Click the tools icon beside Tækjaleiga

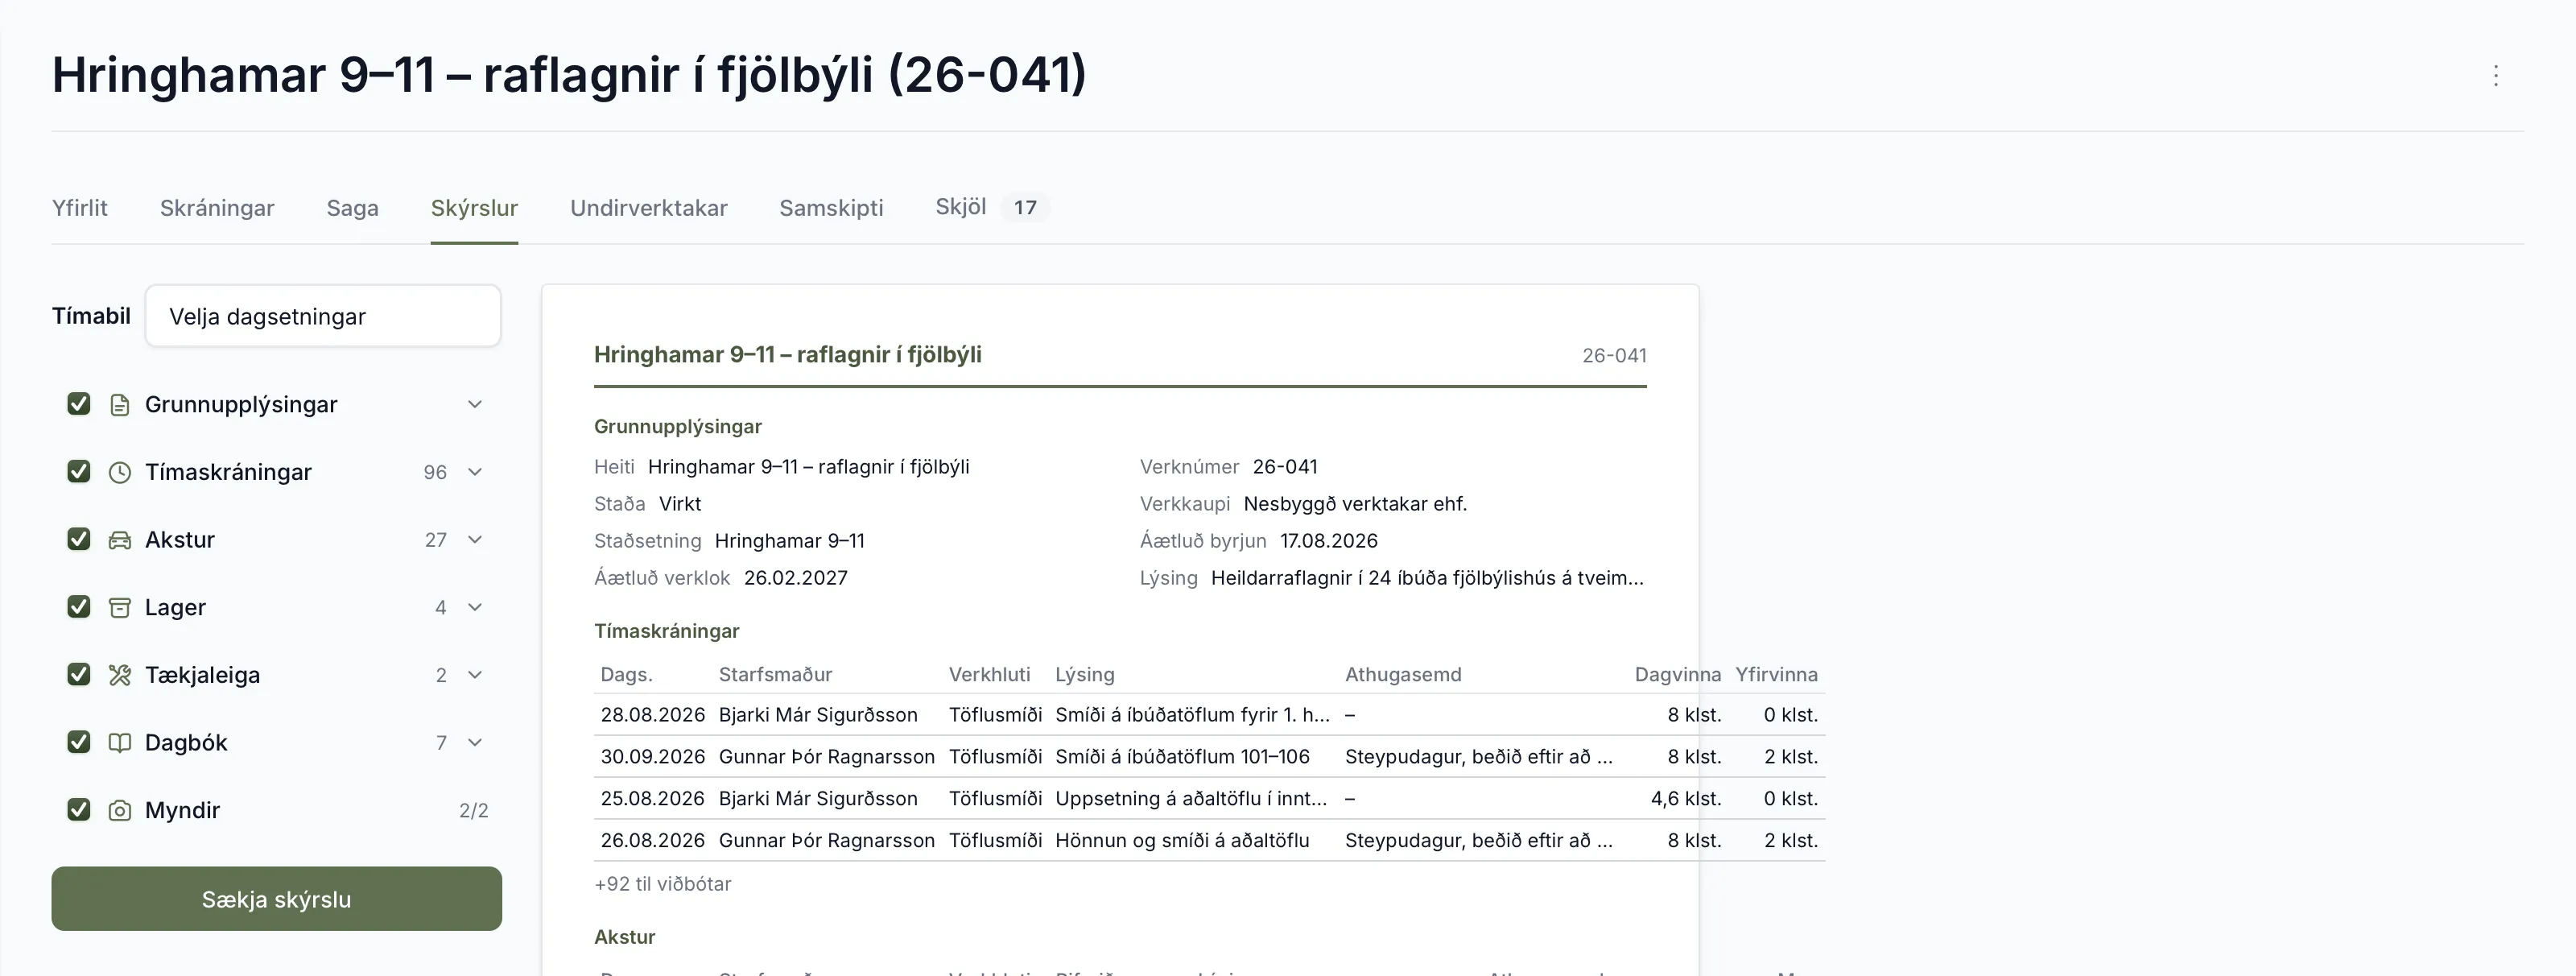(x=120, y=675)
